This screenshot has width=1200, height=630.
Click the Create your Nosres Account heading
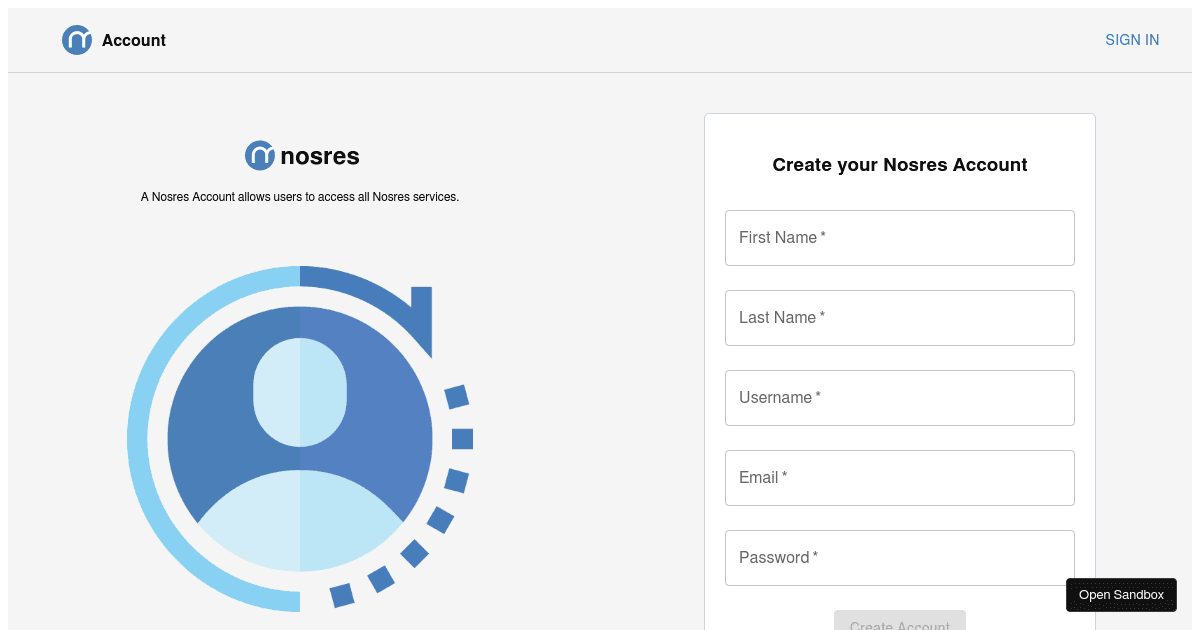point(900,165)
